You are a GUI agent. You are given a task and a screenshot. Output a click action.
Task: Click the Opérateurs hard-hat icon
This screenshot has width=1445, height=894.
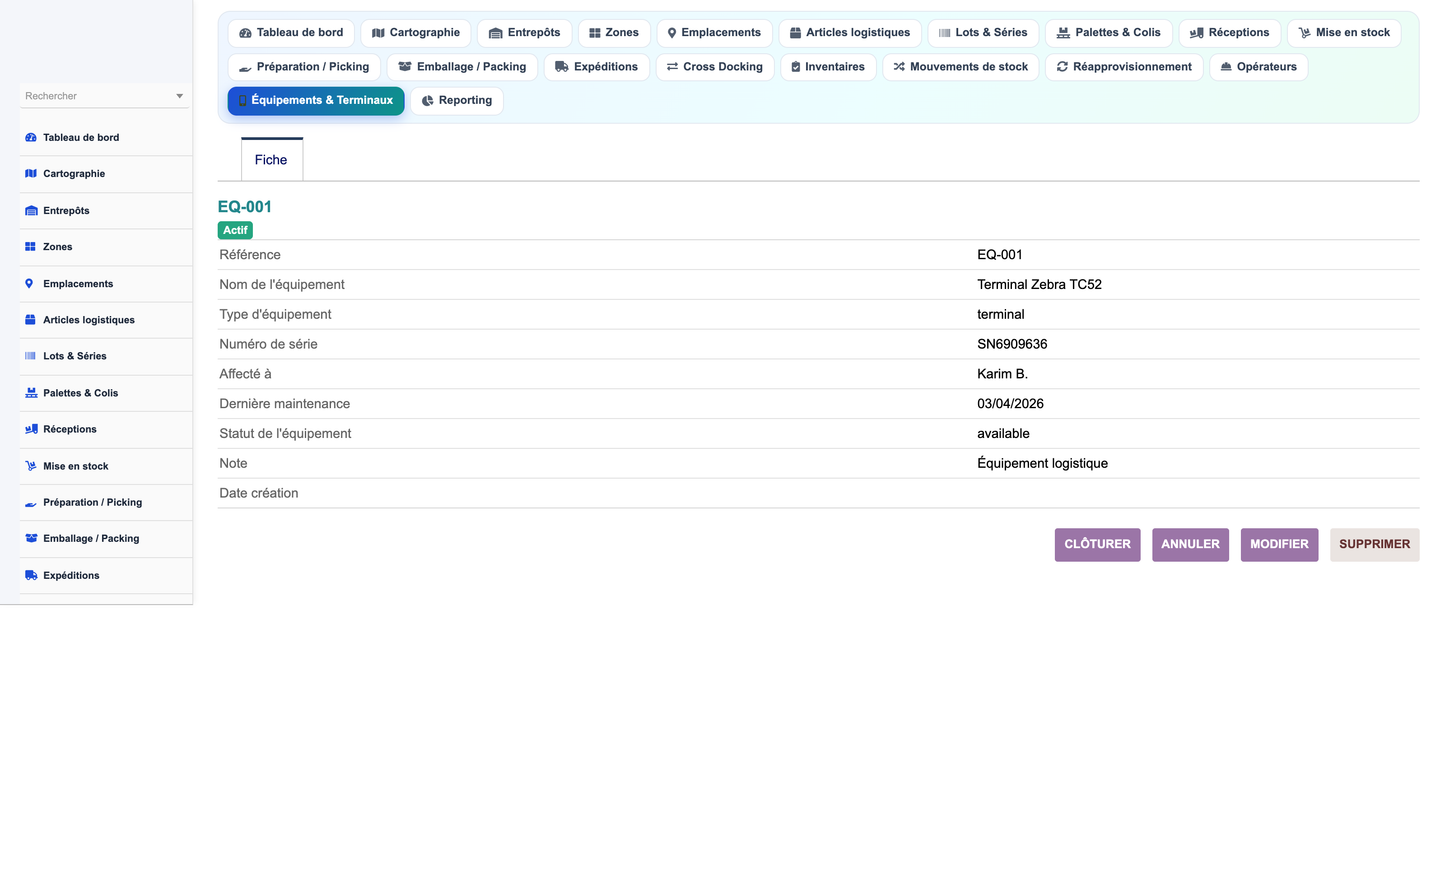(1226, 67)
